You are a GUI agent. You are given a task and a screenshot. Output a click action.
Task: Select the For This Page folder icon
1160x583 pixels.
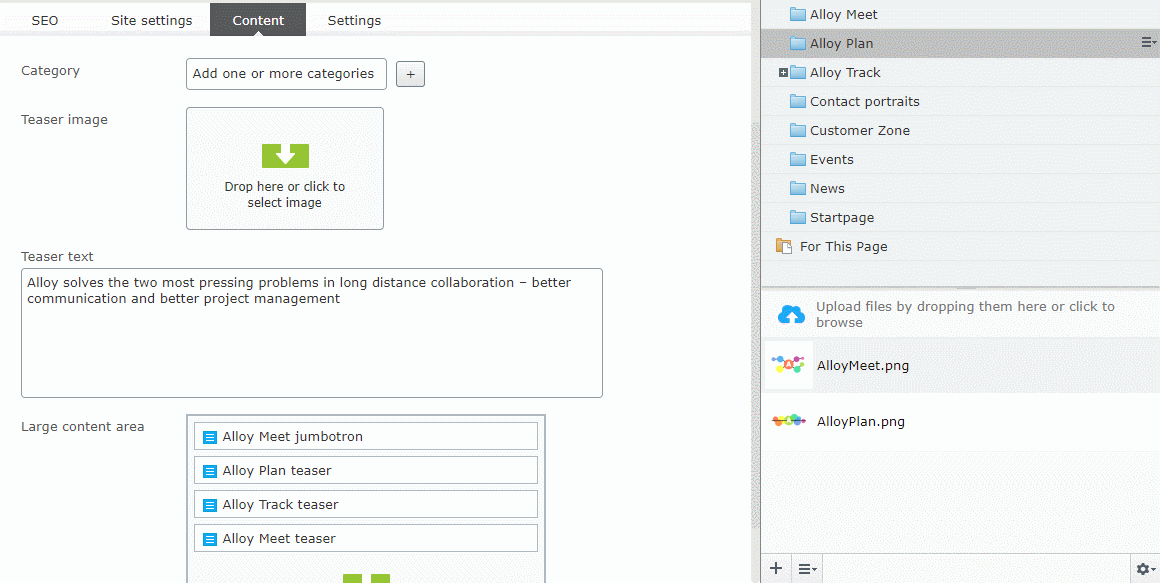pyautogui.click(x=784, y=246)
